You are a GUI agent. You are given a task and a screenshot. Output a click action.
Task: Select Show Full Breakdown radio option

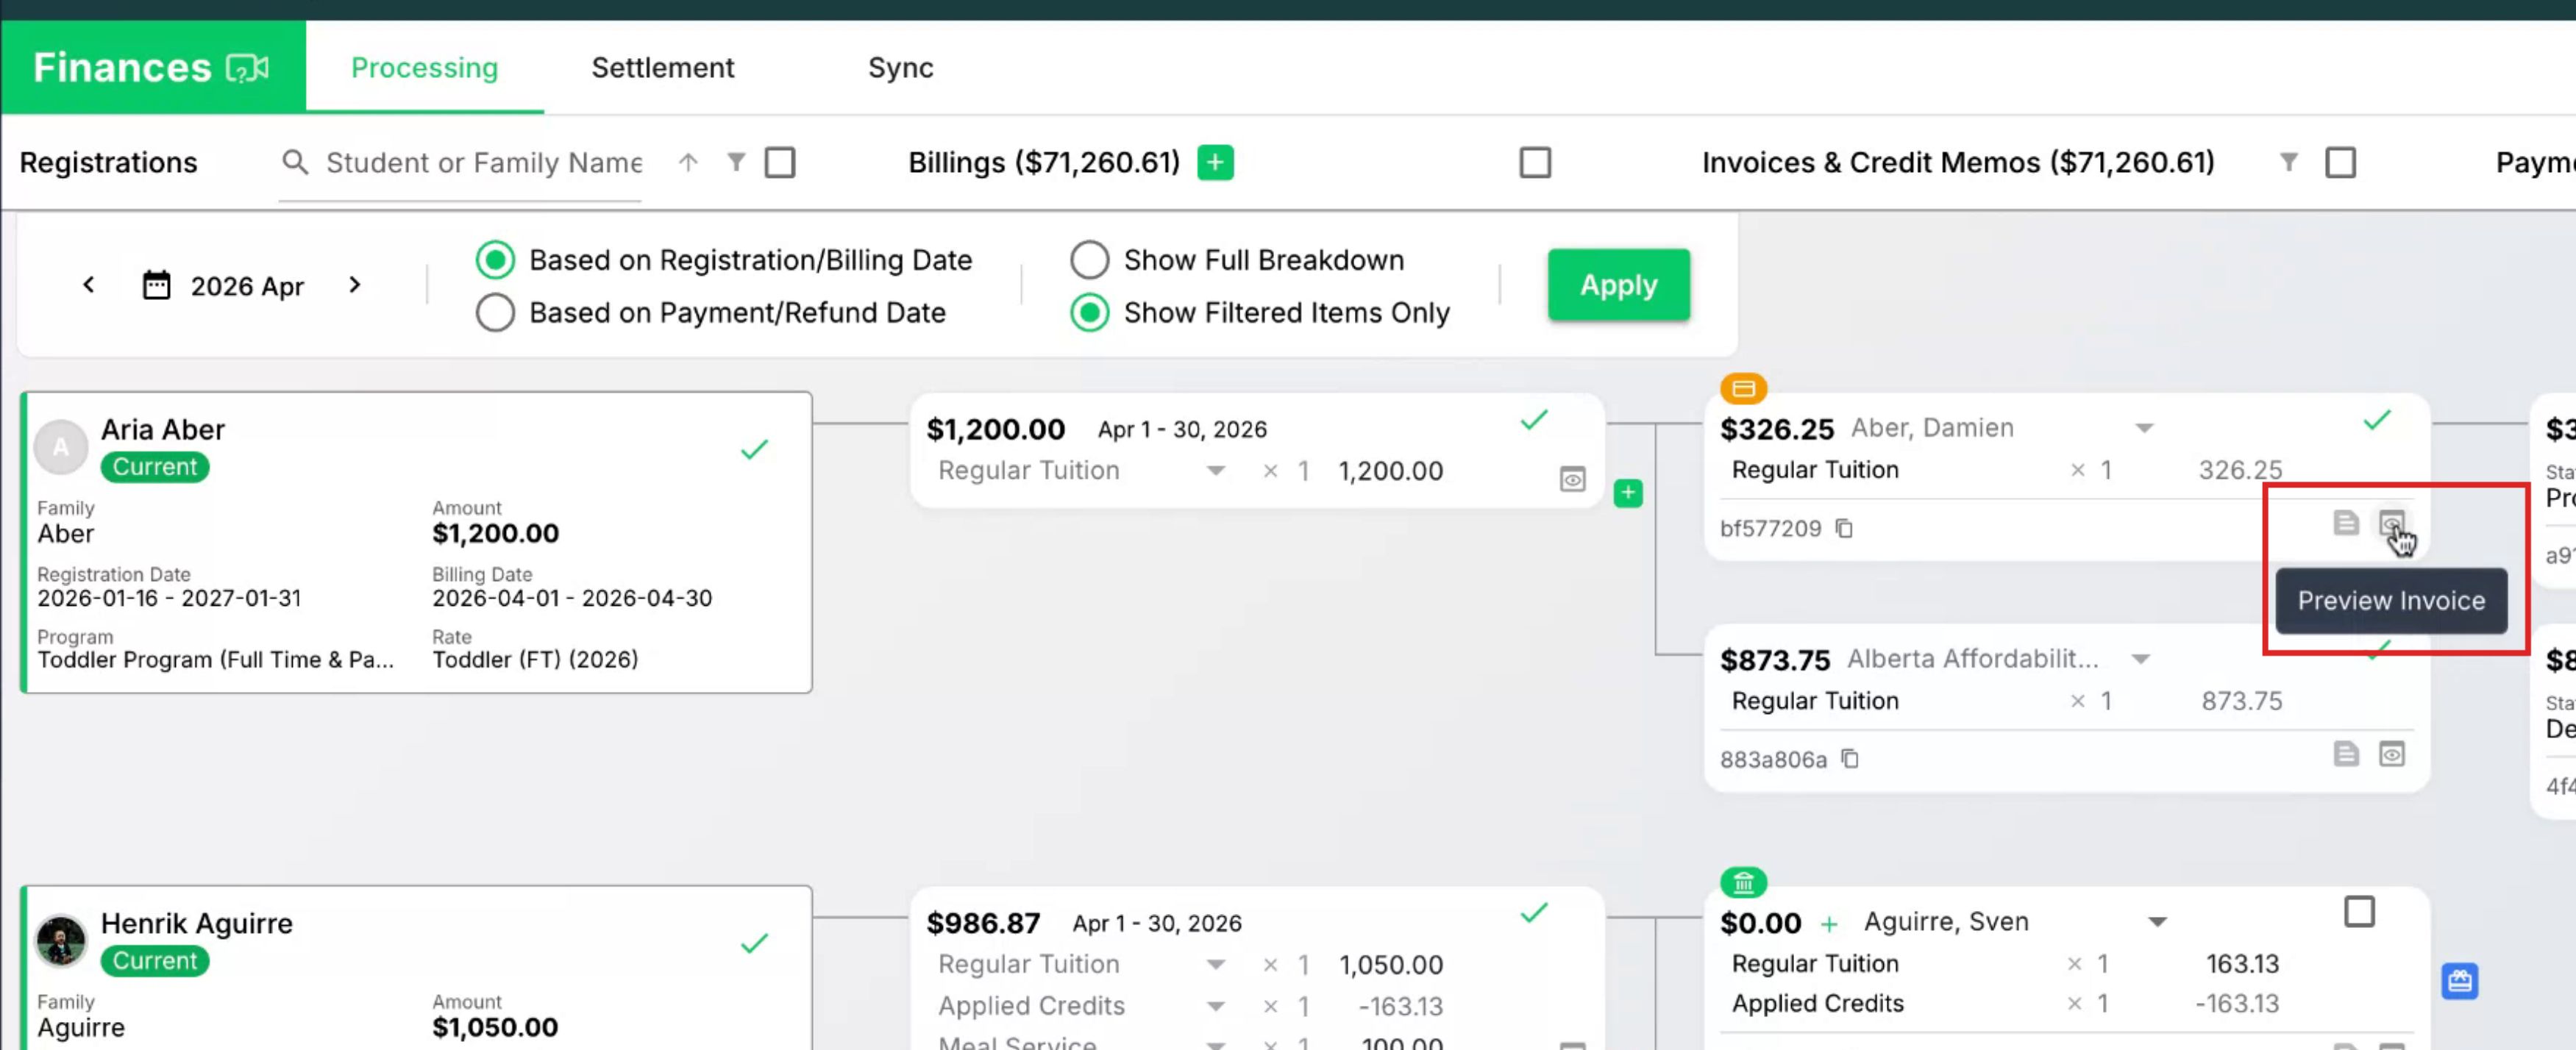click(x=1089, y=260)
